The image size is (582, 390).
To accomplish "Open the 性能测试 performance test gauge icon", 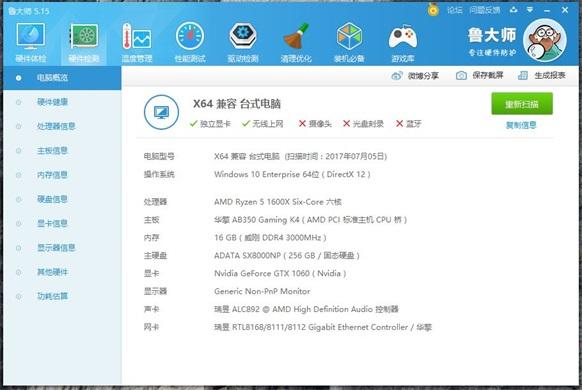I will click(190, 42).
